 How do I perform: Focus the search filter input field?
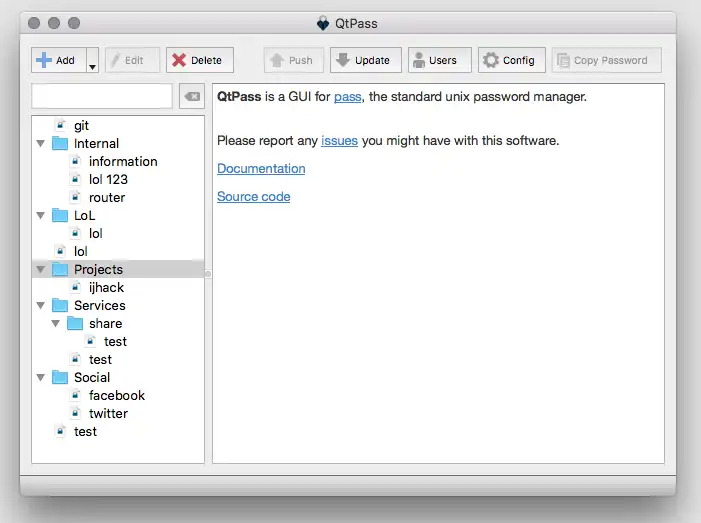[102, 96]
